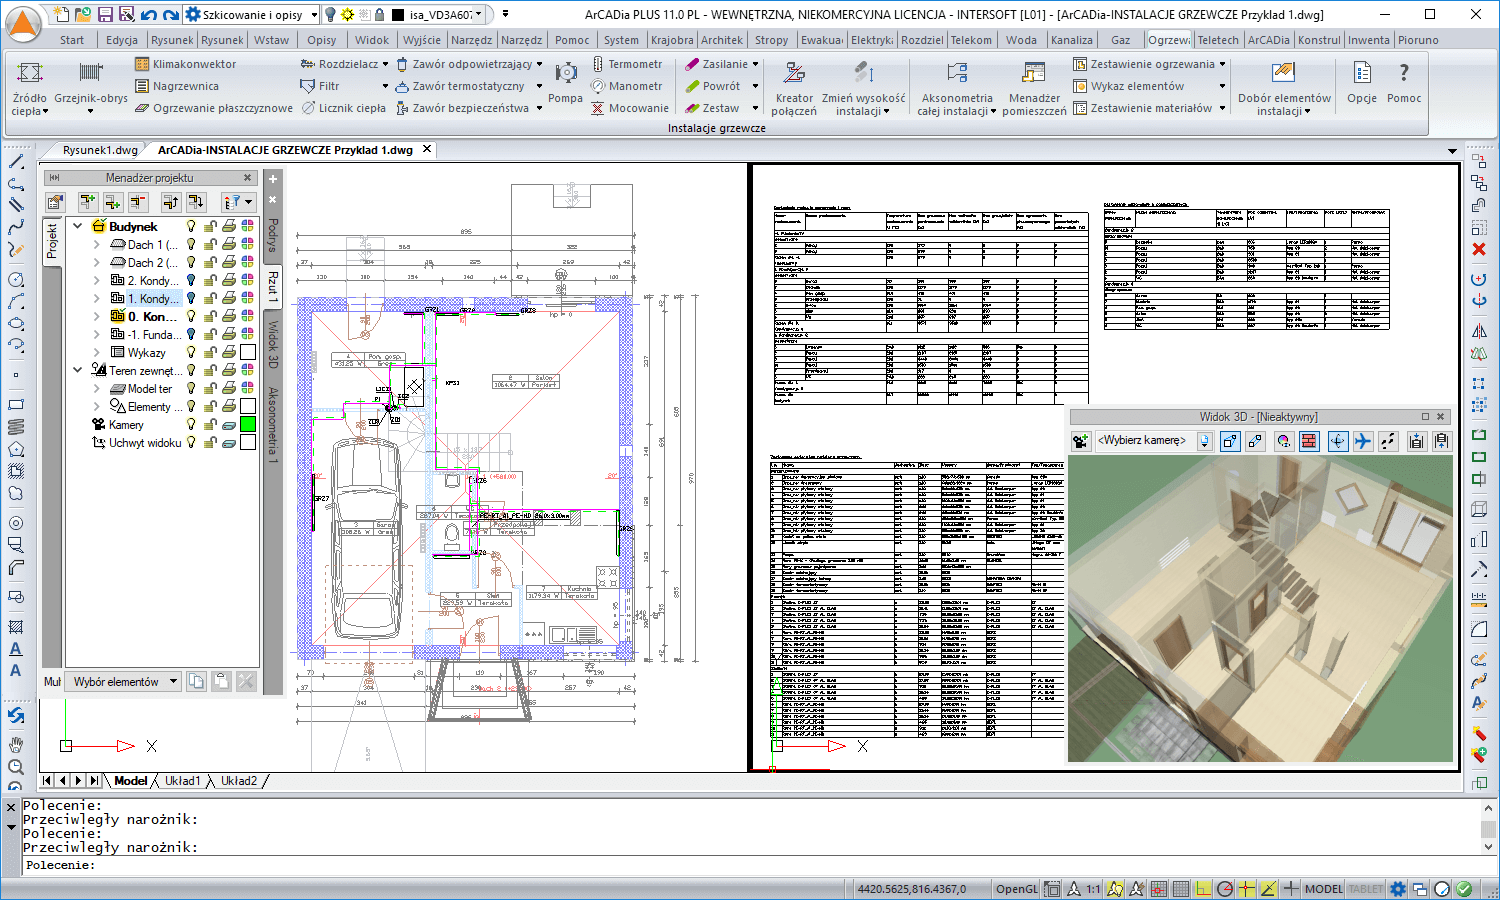Activate orbit mode in Widok 3D

(1338, 441)
